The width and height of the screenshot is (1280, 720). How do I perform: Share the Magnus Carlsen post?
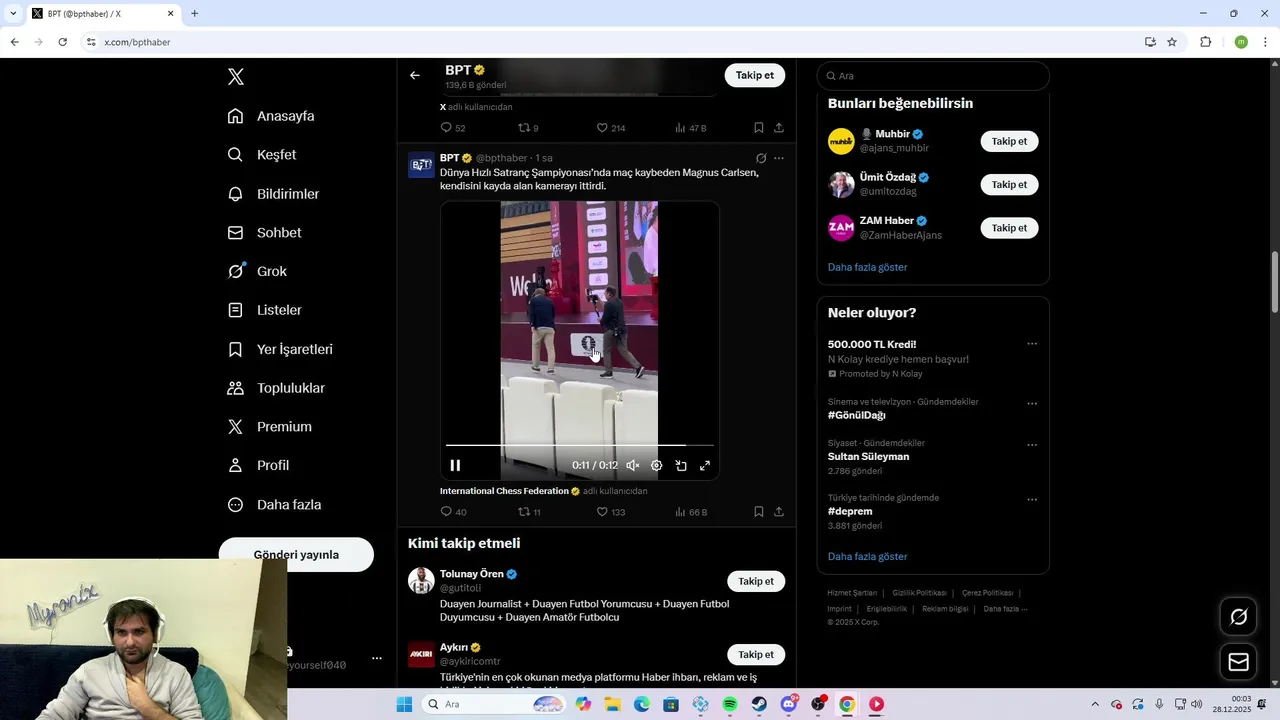point(779,512)
